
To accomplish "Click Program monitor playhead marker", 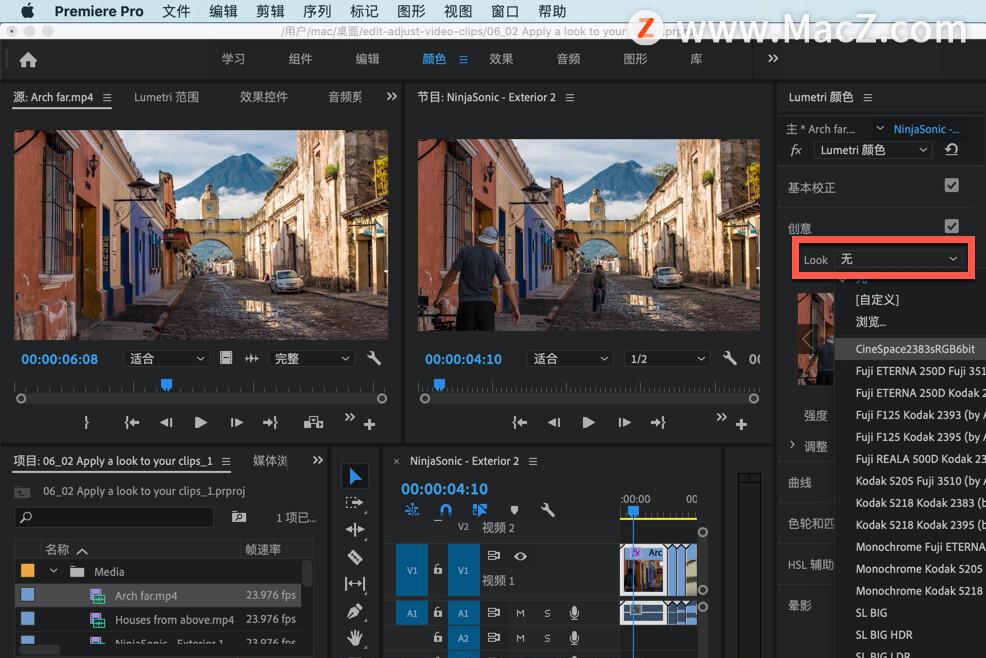I will click(440, 384).
